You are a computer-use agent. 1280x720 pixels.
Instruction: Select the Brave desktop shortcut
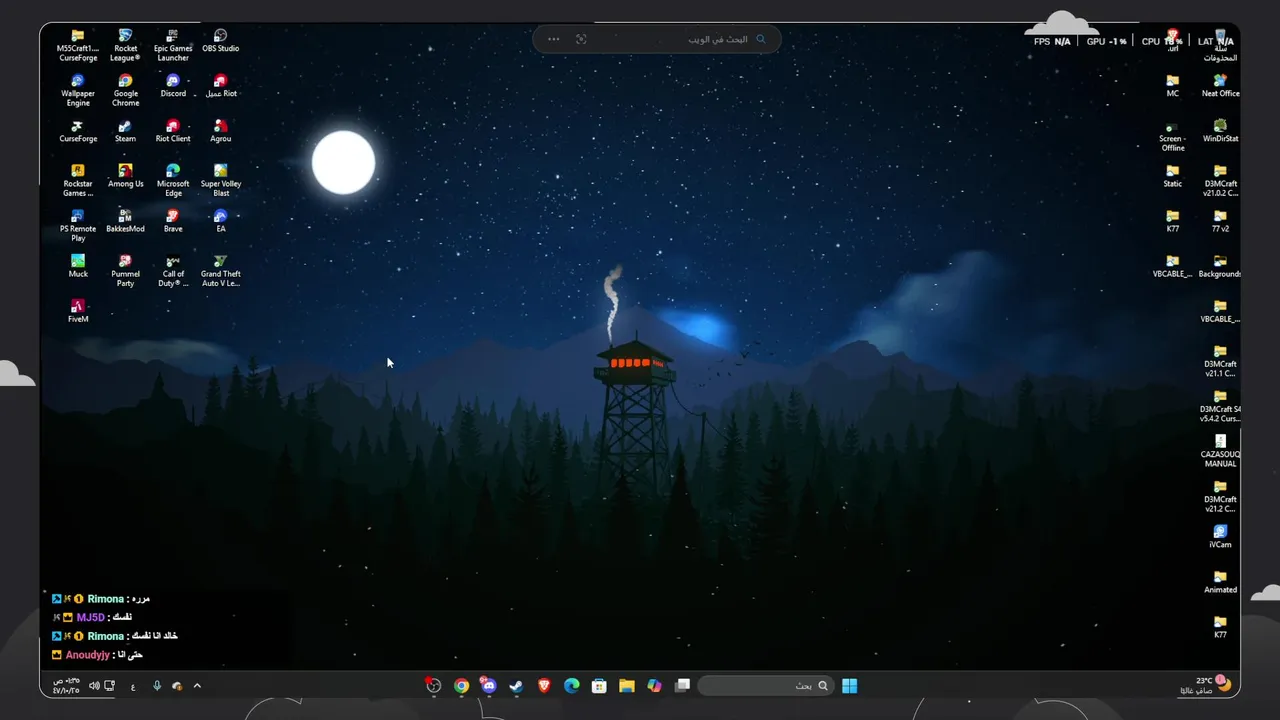coord(173,221)
